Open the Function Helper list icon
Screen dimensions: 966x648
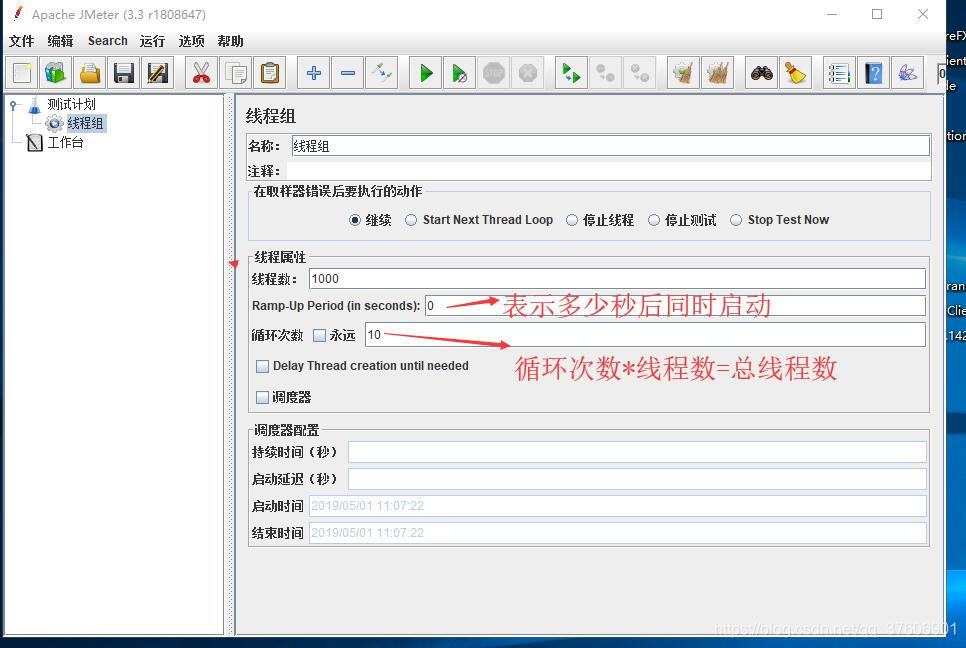[x=839, y=73]
